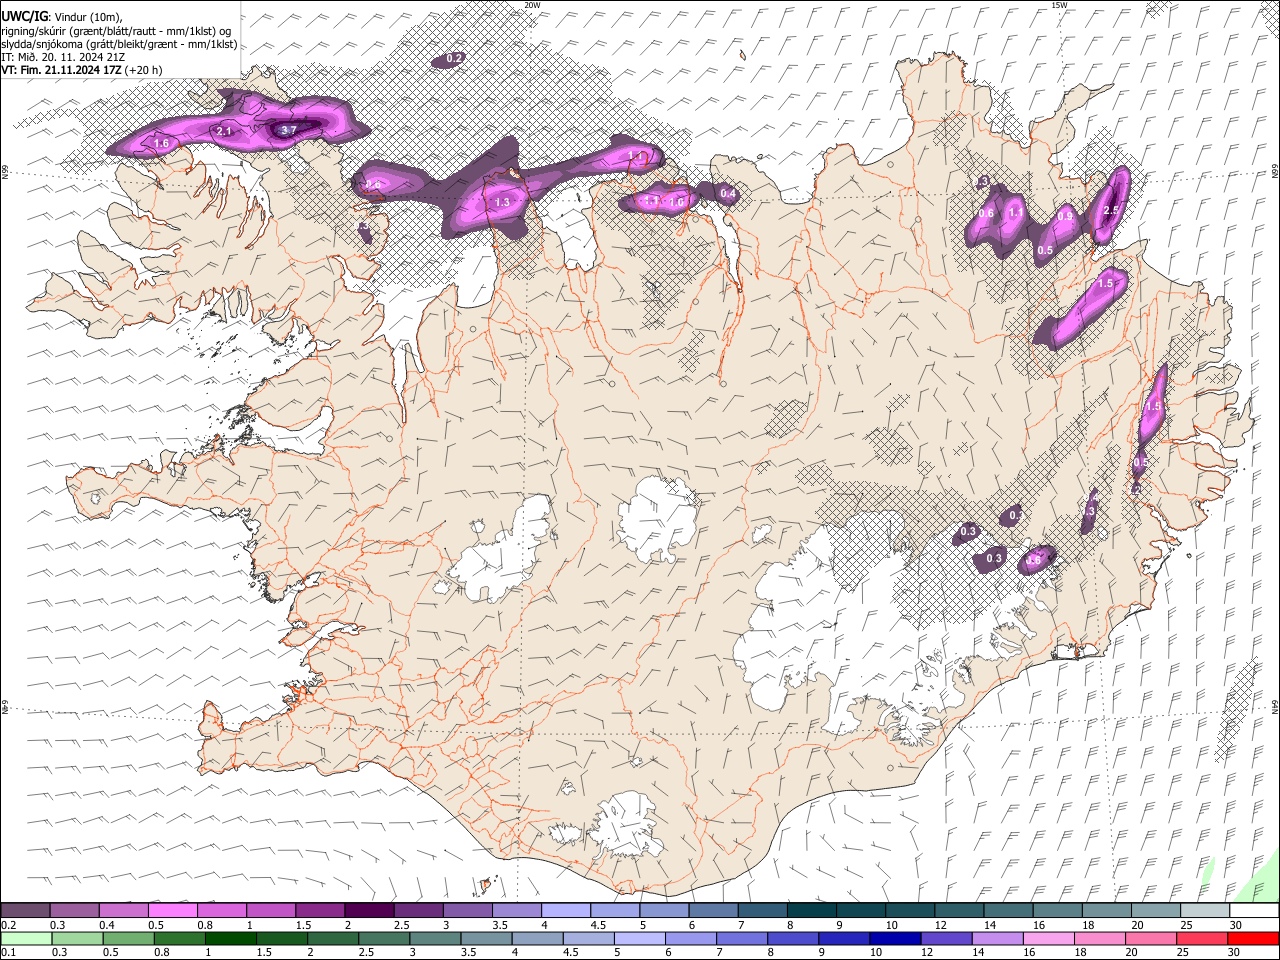The width and height of the screenshot is (1280, 960).
Task: Click the dark plum 0.2 swatch in the upper legend
Action: point(25,910)
